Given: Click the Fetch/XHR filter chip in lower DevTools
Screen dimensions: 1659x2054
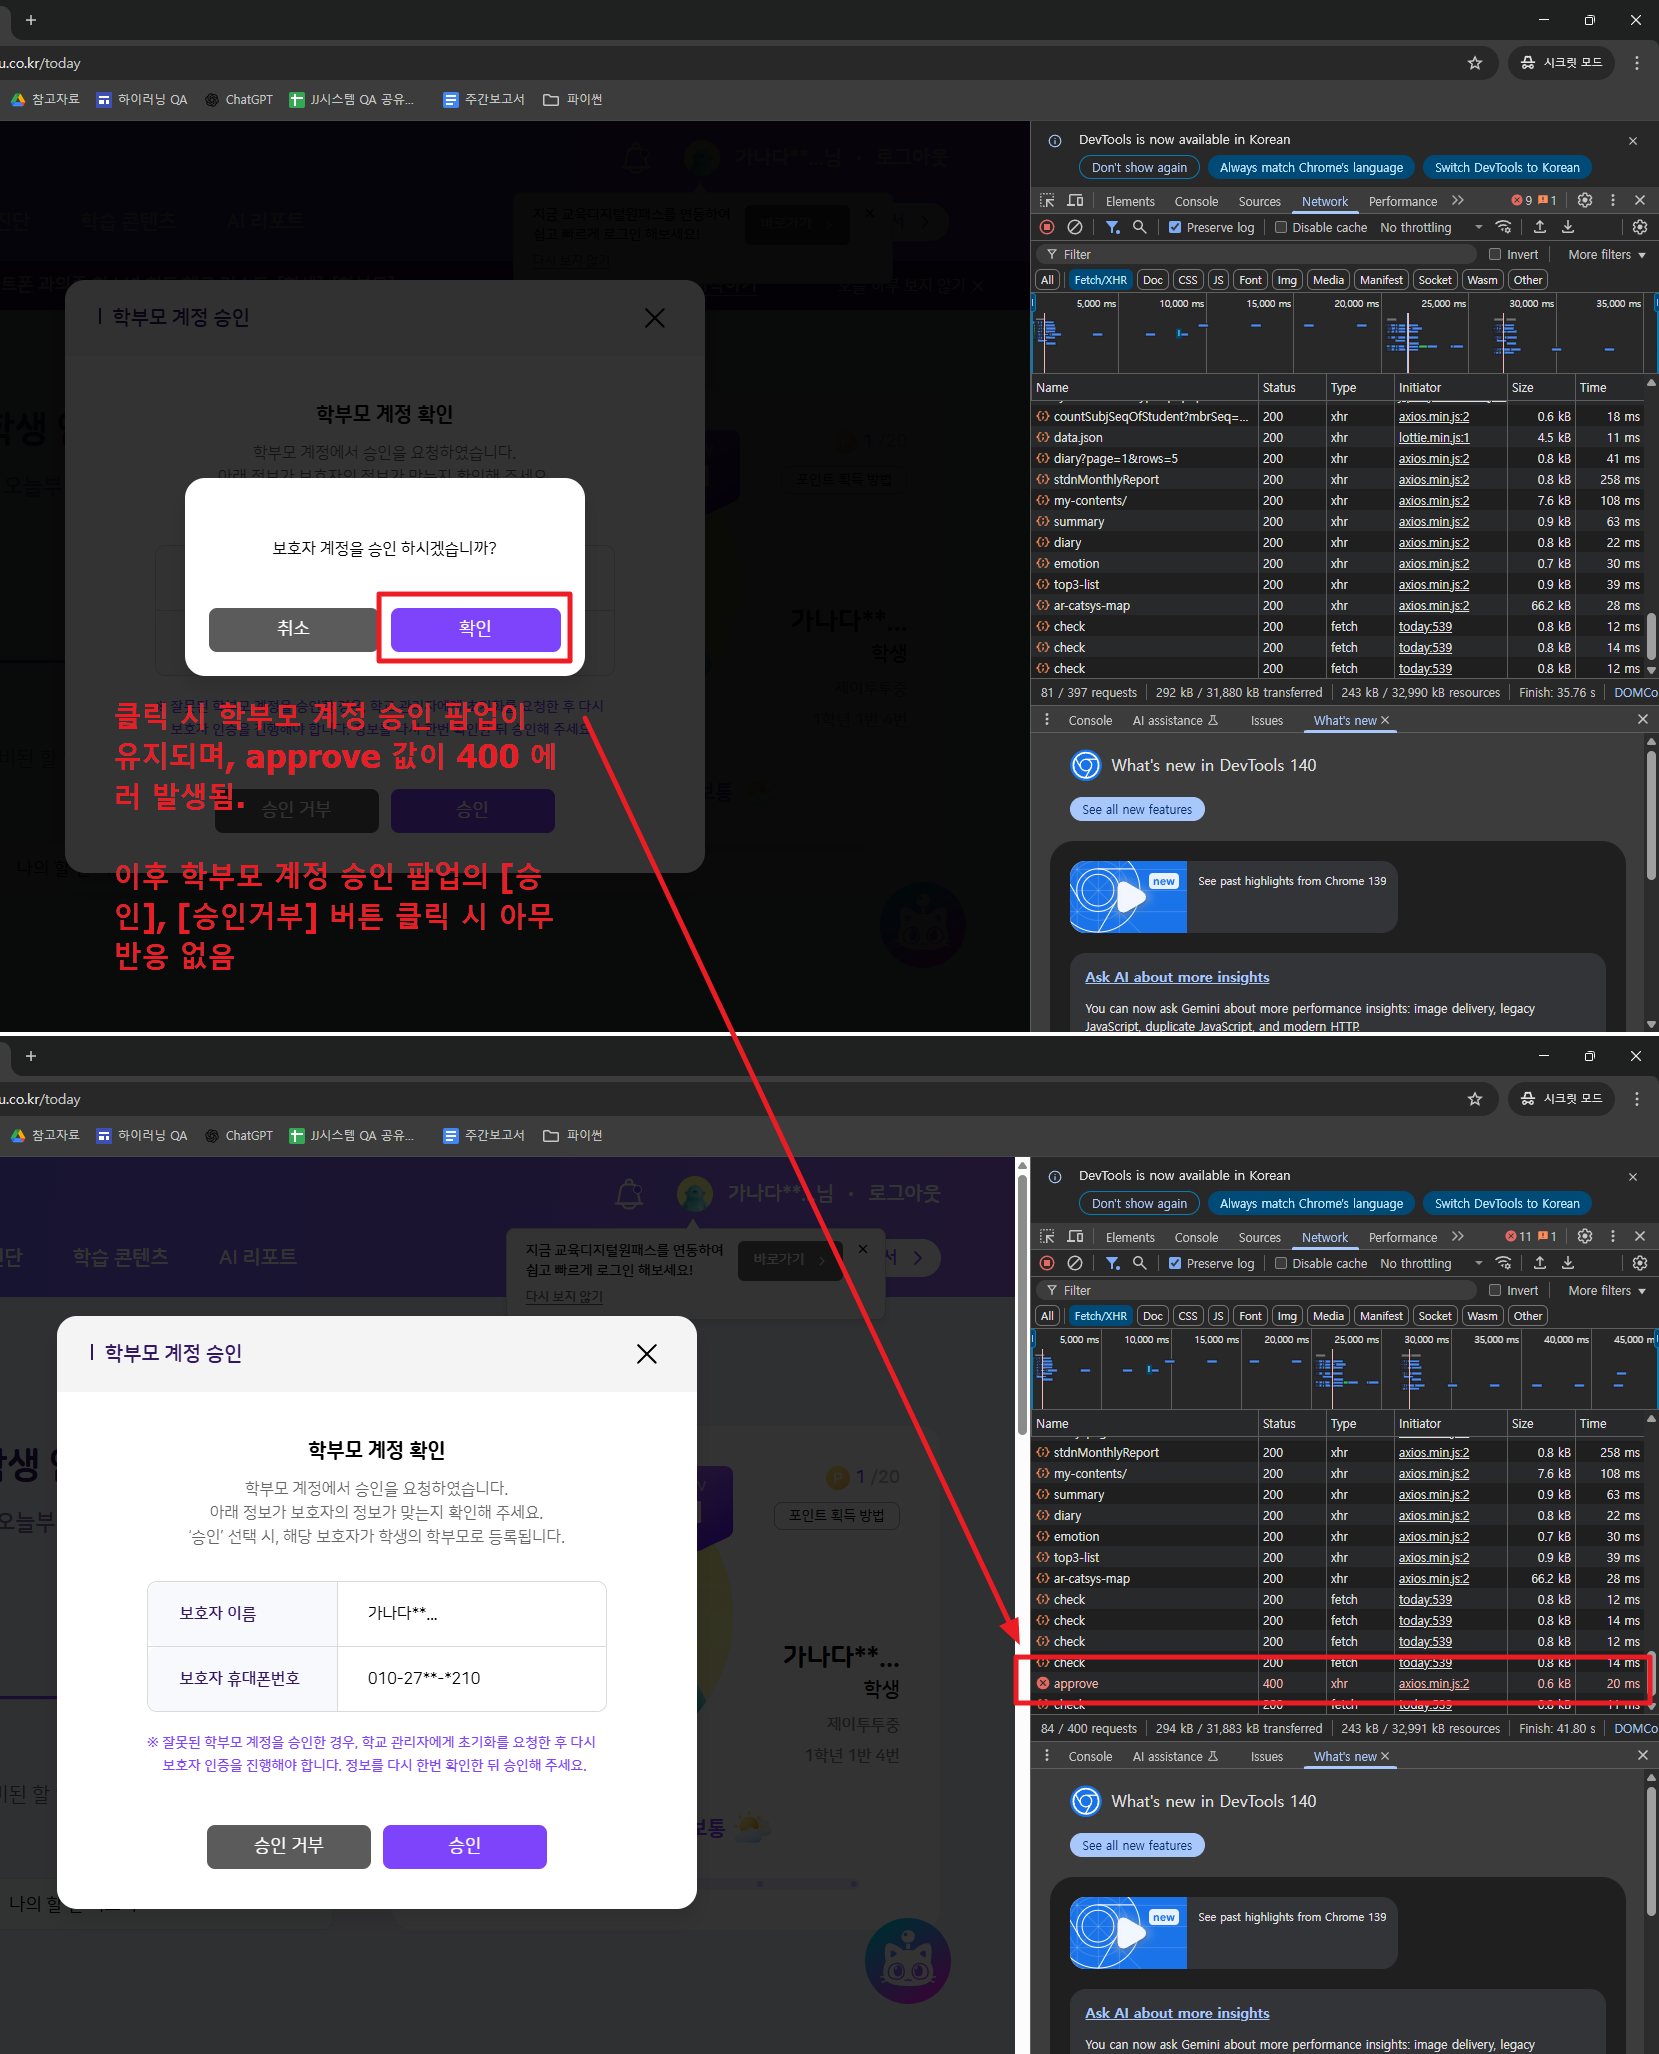Looking at the screenshot, I should pos(1100,1316).
